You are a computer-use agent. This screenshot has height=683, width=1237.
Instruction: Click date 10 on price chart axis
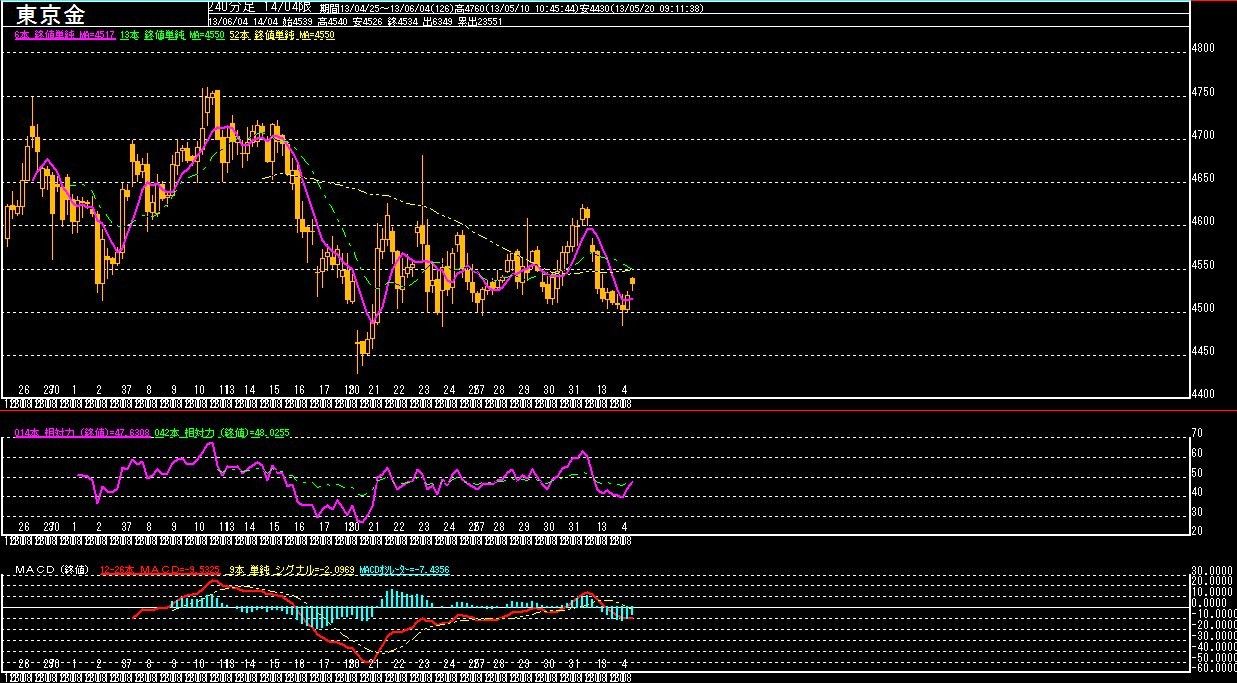click(x=199, y=389)
